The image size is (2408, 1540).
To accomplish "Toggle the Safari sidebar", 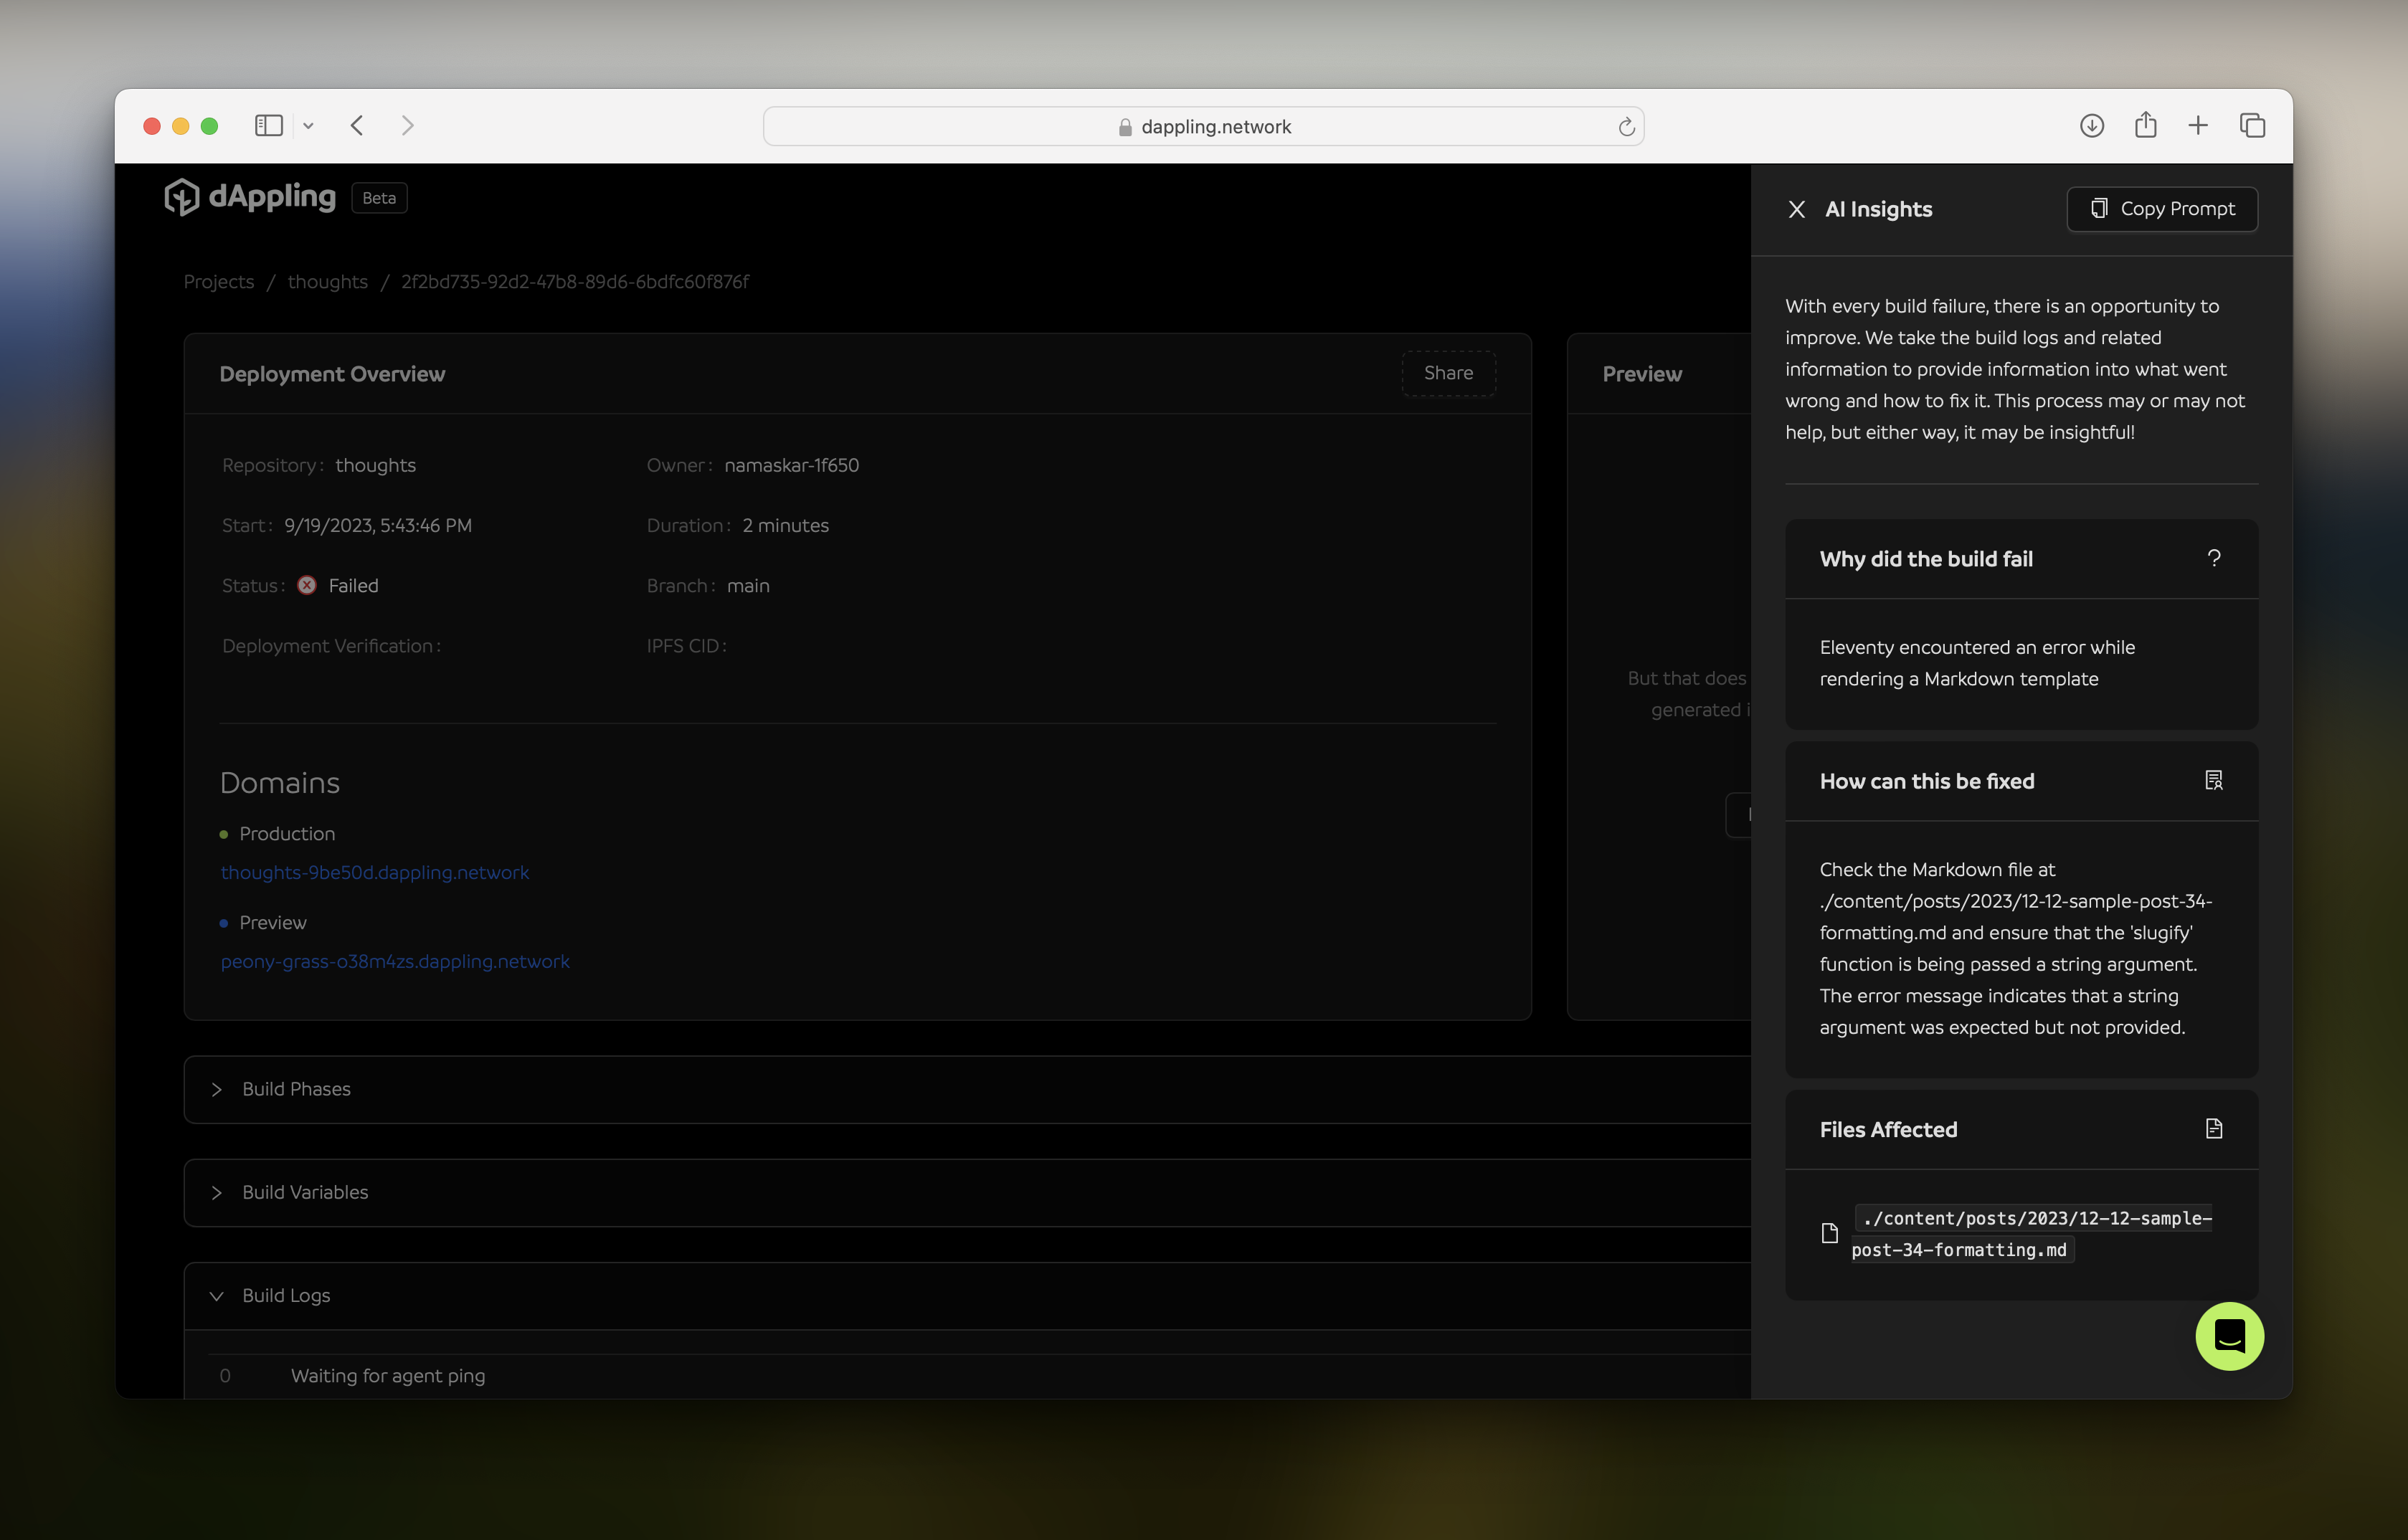I will (x=269, y=126).
